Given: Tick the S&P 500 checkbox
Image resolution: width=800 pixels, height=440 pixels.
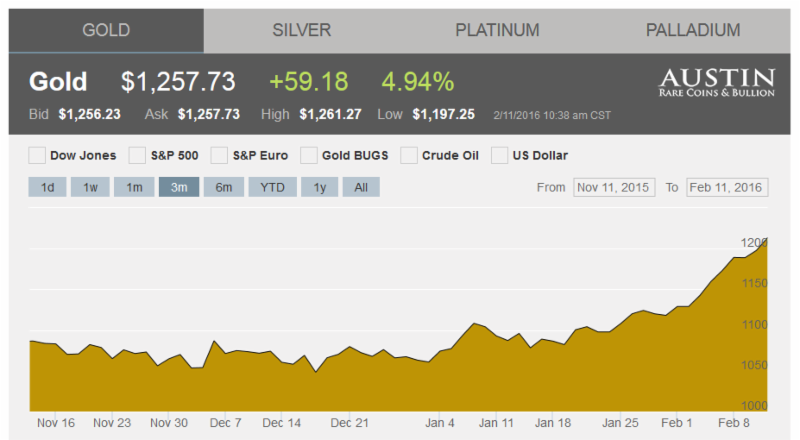Looking at the screenshot, I should (x=137, y=155).
